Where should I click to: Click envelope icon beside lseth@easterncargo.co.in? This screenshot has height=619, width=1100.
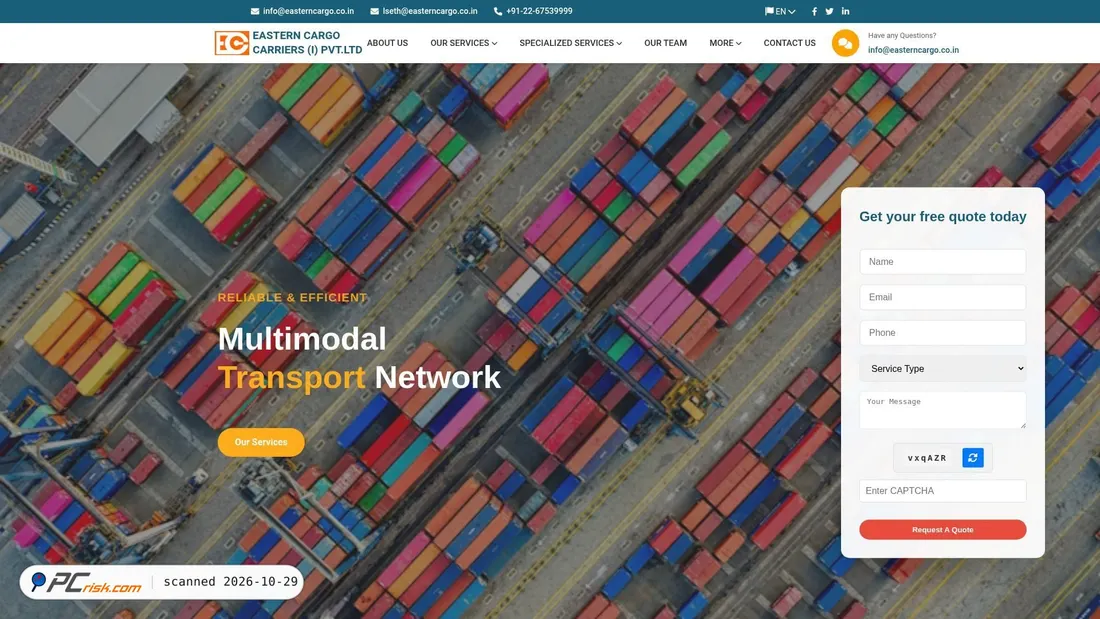[375, 11]
